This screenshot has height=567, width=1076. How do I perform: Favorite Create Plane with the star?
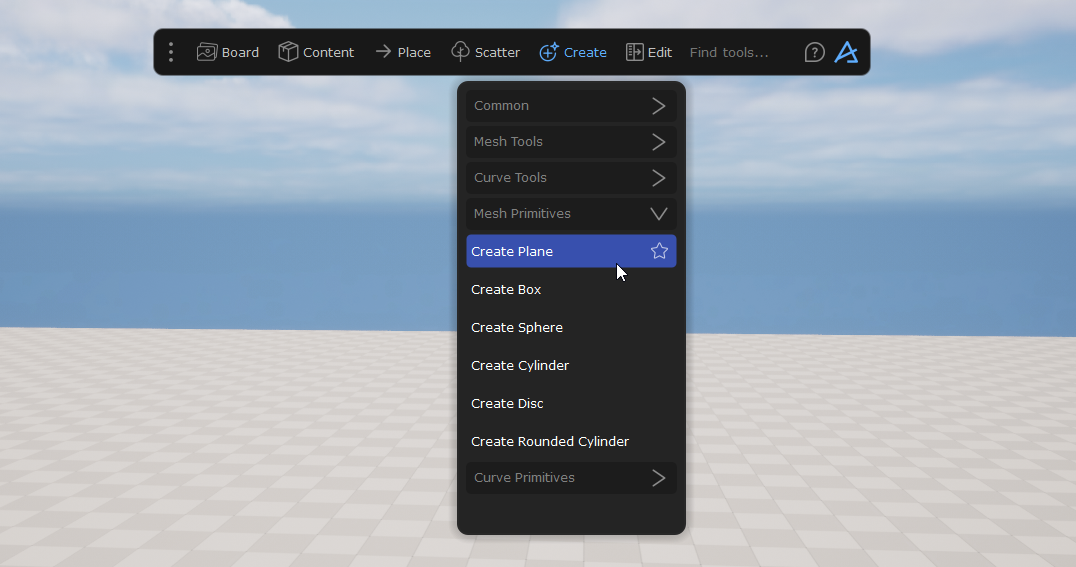[659, 251]
